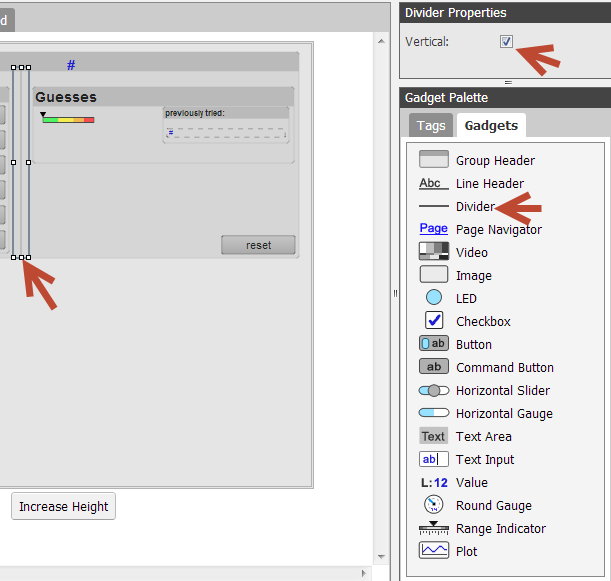
Task: Click the splitter grip between properties and palette
Action: click(508, 82)
